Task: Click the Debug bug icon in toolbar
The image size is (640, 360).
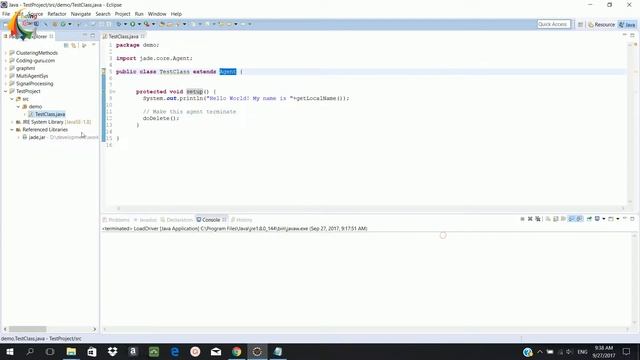Action: [x=119, y=24]
